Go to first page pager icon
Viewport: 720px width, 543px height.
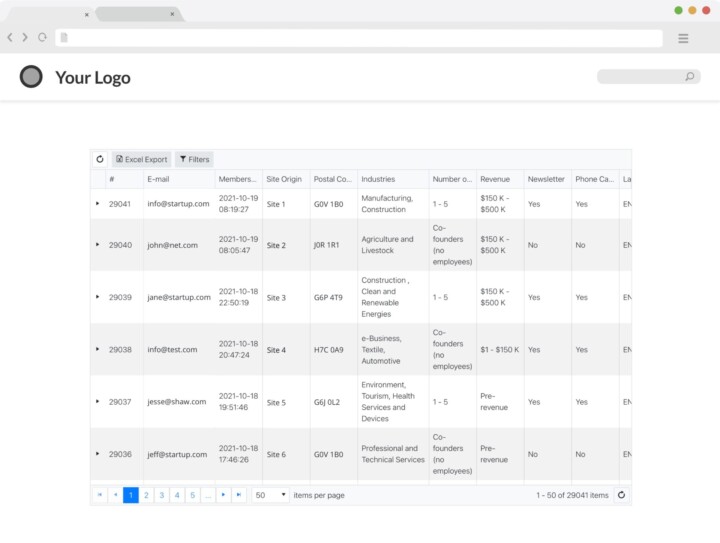pyautogui.click(x=100, y=495)
